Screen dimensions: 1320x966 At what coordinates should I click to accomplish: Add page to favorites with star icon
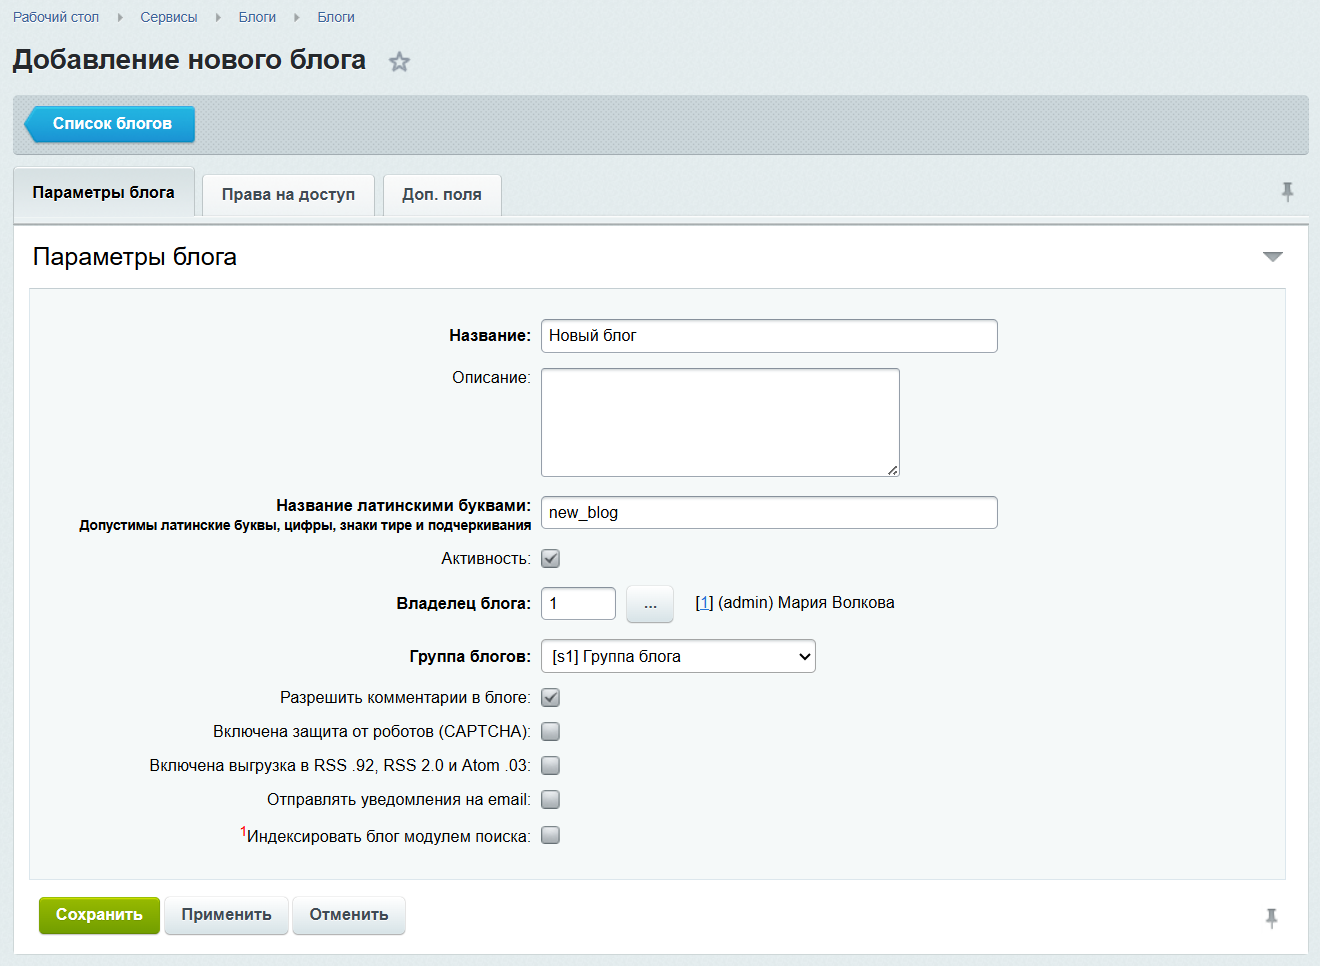tap(399, 62)
